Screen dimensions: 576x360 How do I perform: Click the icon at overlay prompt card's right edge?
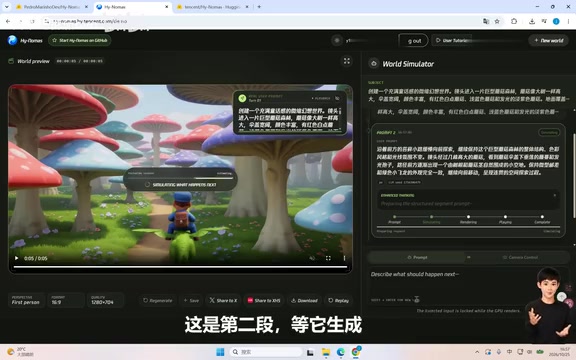(x=337, y=98)
